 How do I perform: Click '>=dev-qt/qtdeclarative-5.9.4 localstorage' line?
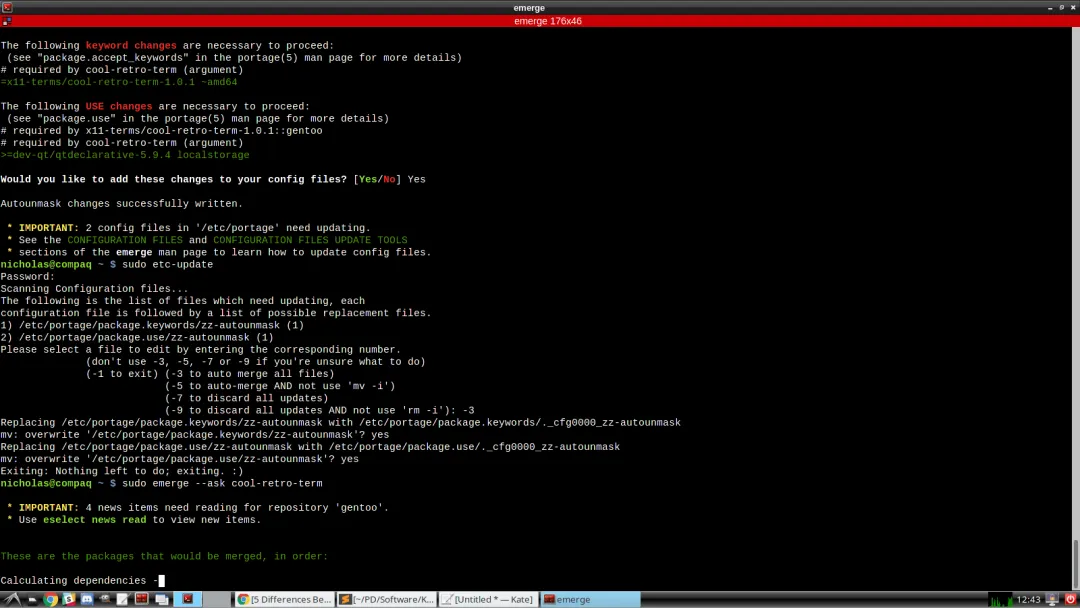125,155
